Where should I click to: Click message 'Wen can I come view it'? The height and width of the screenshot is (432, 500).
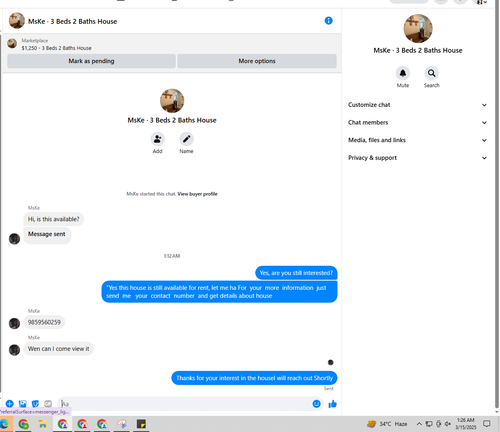[58, 349]
